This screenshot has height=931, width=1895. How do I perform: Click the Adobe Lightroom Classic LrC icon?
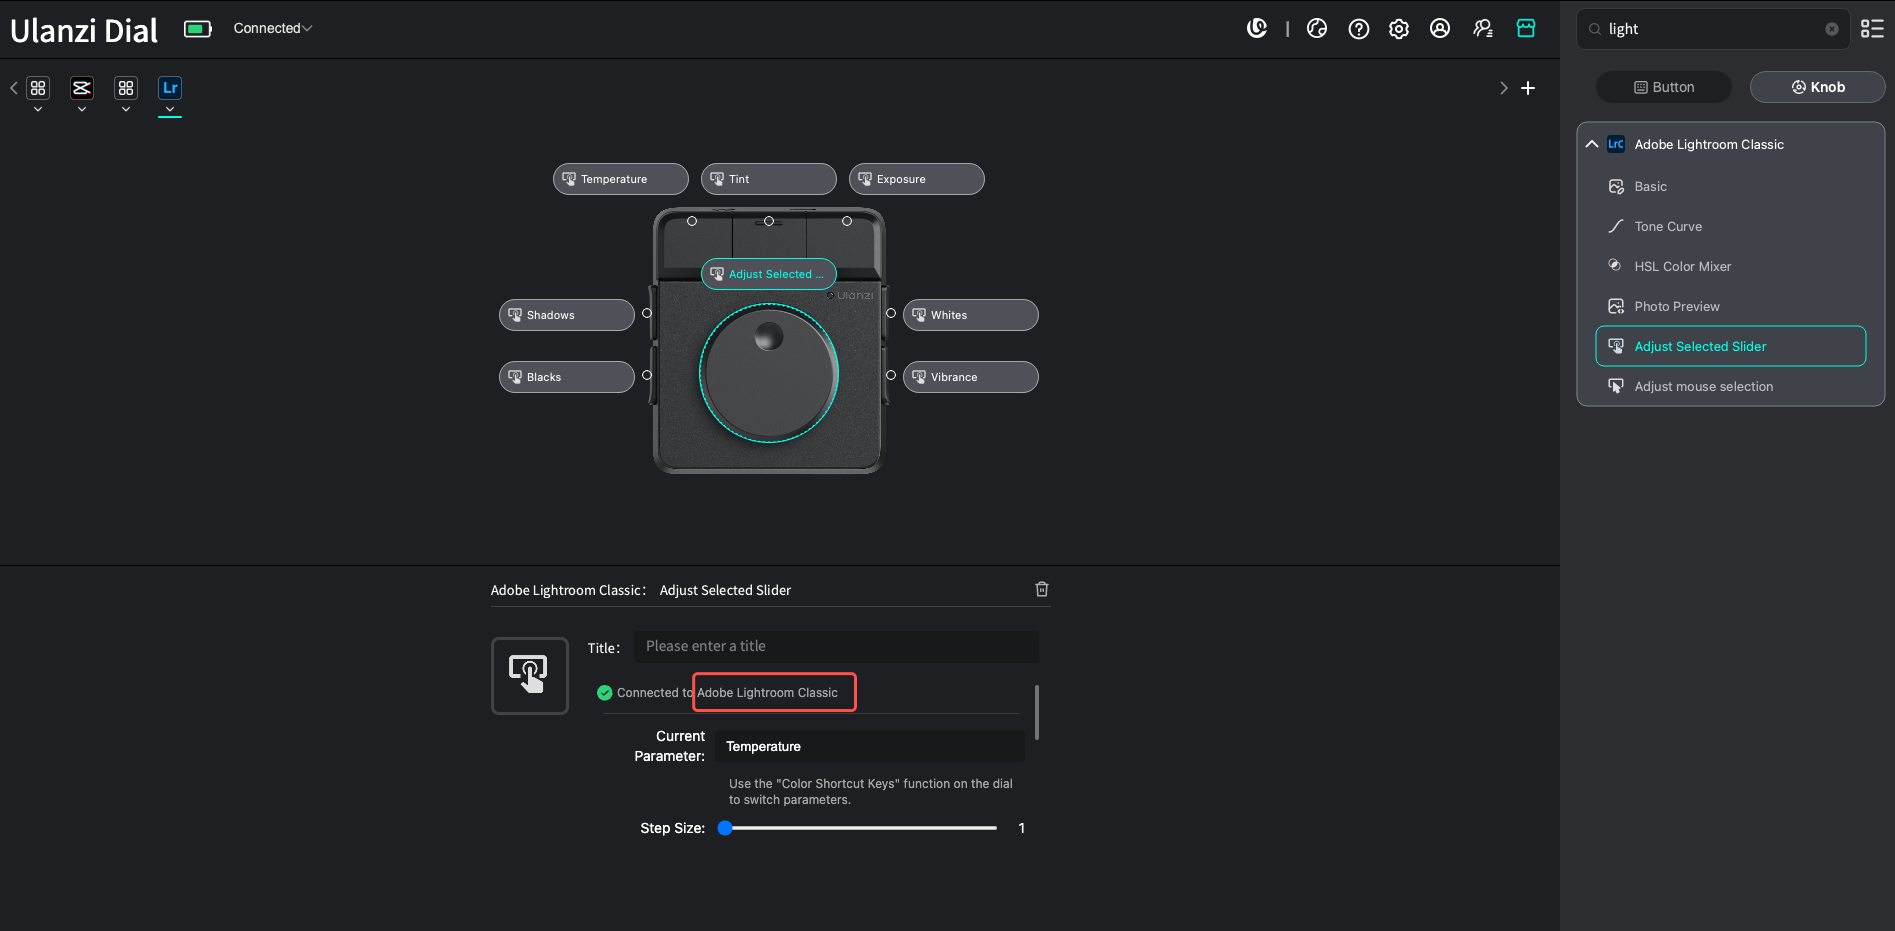pyautogui.click(x=1616, y=144)
